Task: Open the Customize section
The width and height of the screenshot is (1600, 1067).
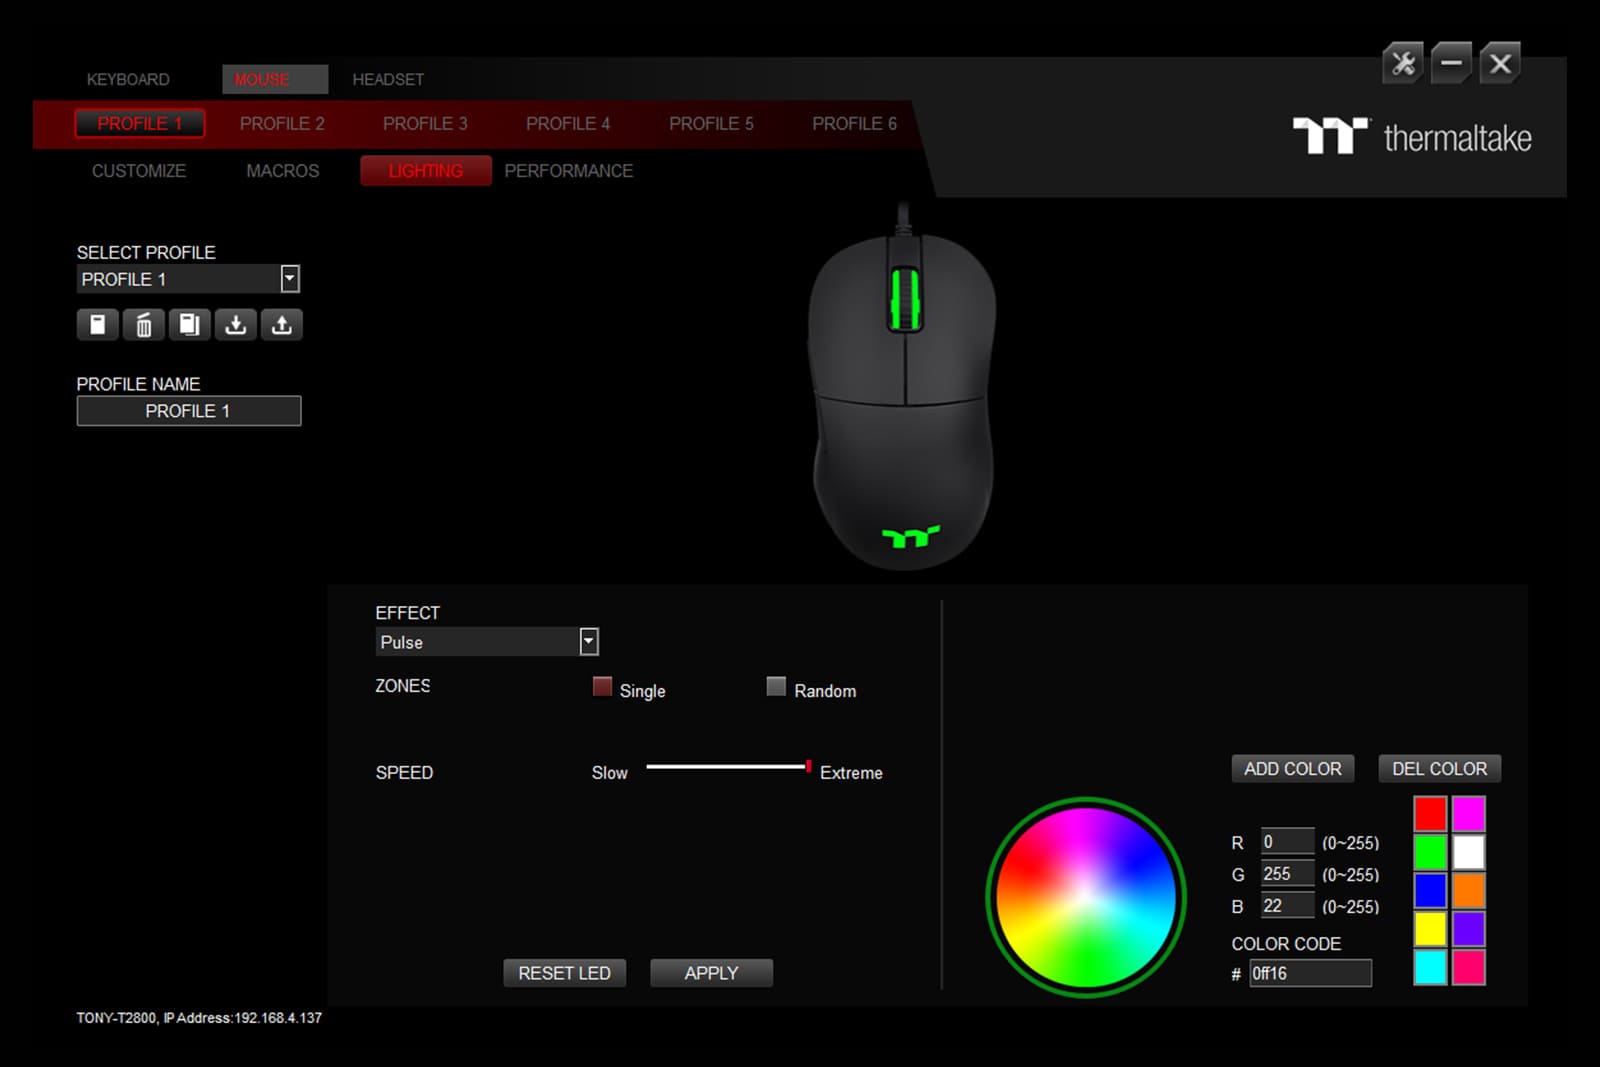Action: pyautogui.click(x=139, y=171)
